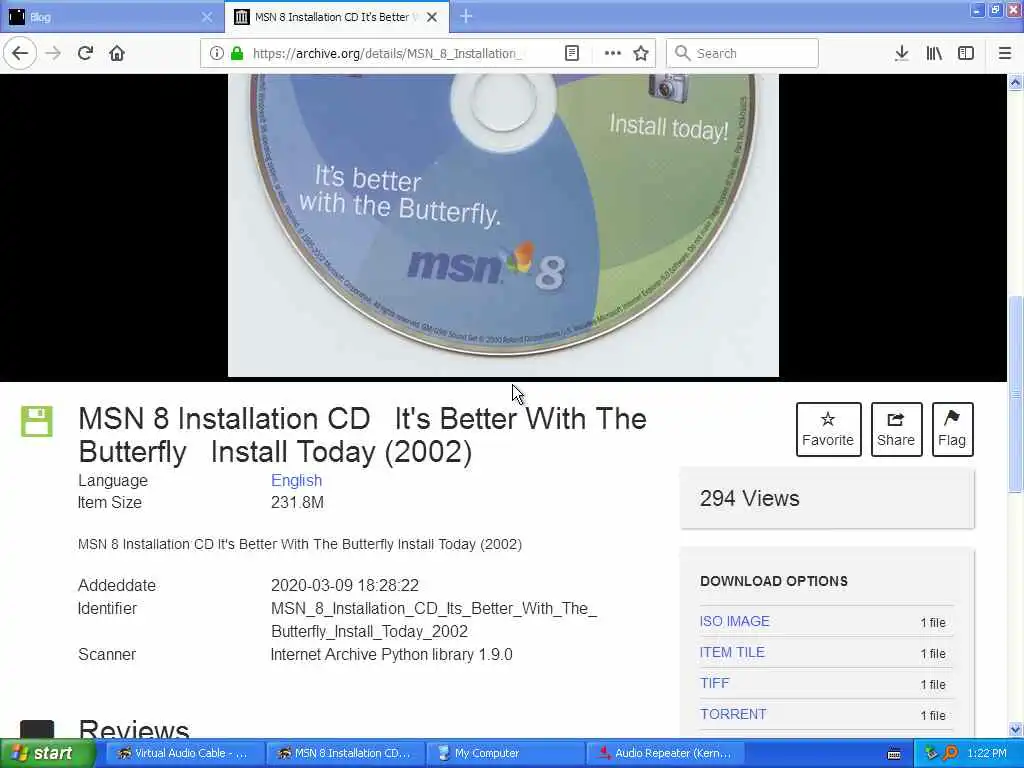Download the ISO IMAGE file

click(x=735, y=621)
